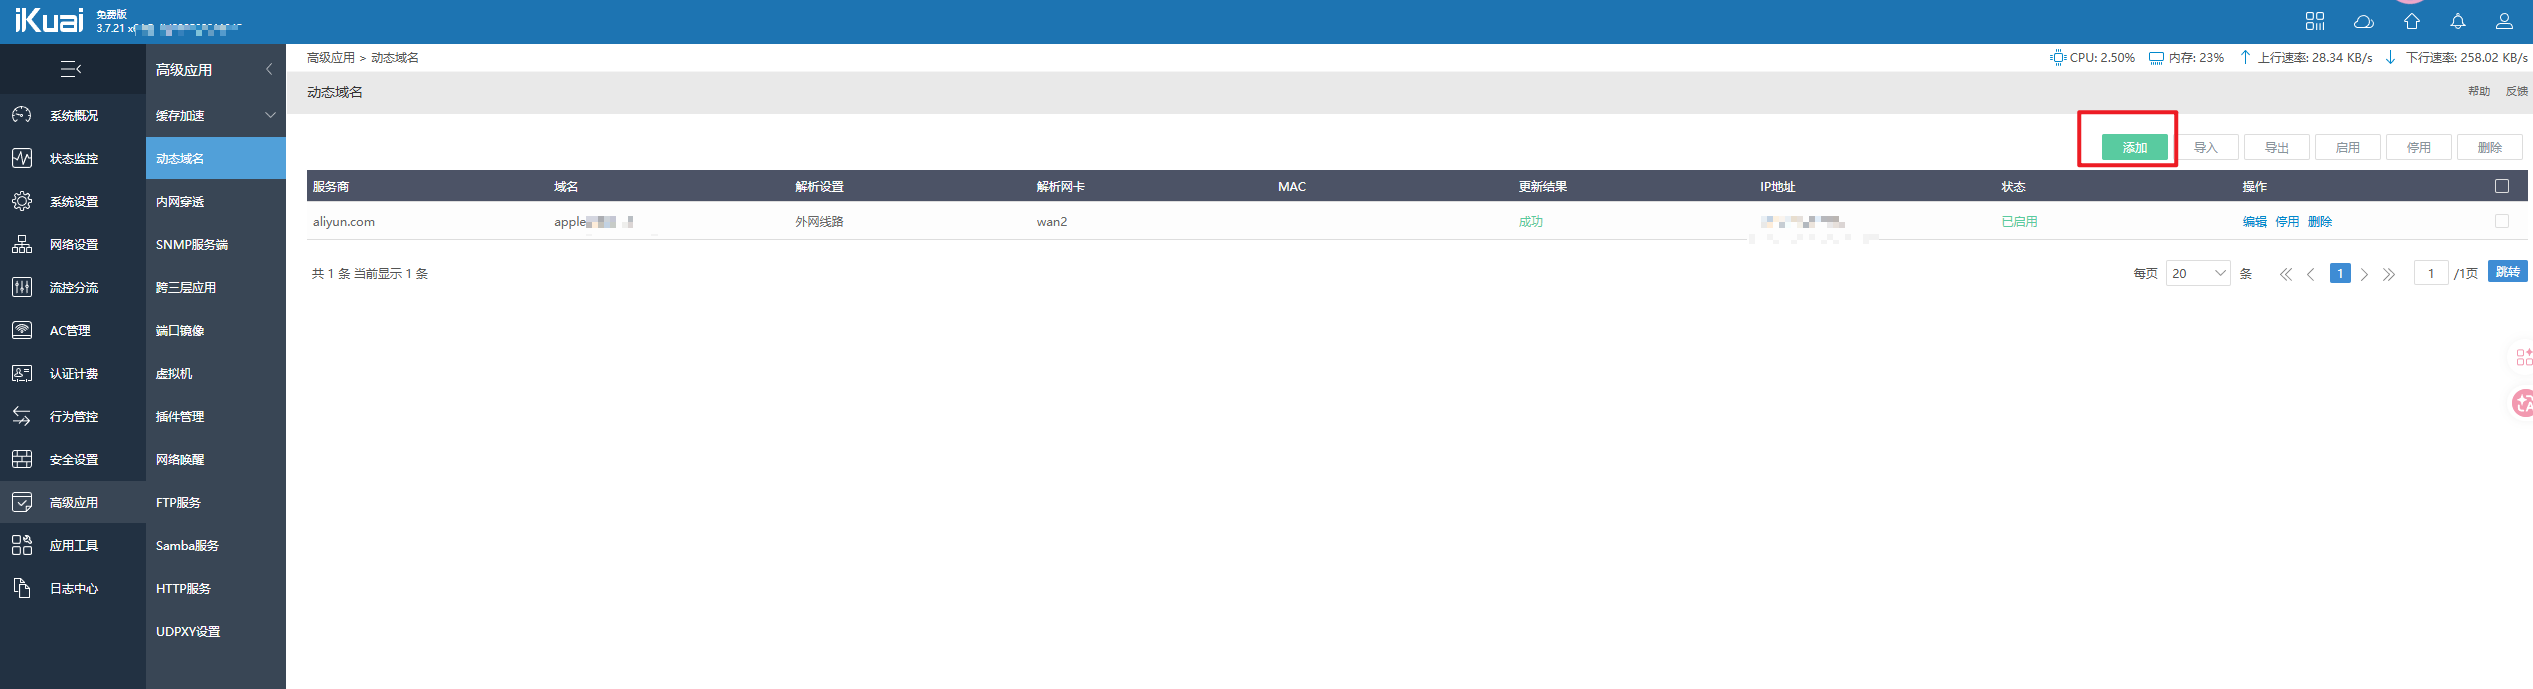Click the cloud icon in header
The image size is (2533, 689).
[2363, 22]
